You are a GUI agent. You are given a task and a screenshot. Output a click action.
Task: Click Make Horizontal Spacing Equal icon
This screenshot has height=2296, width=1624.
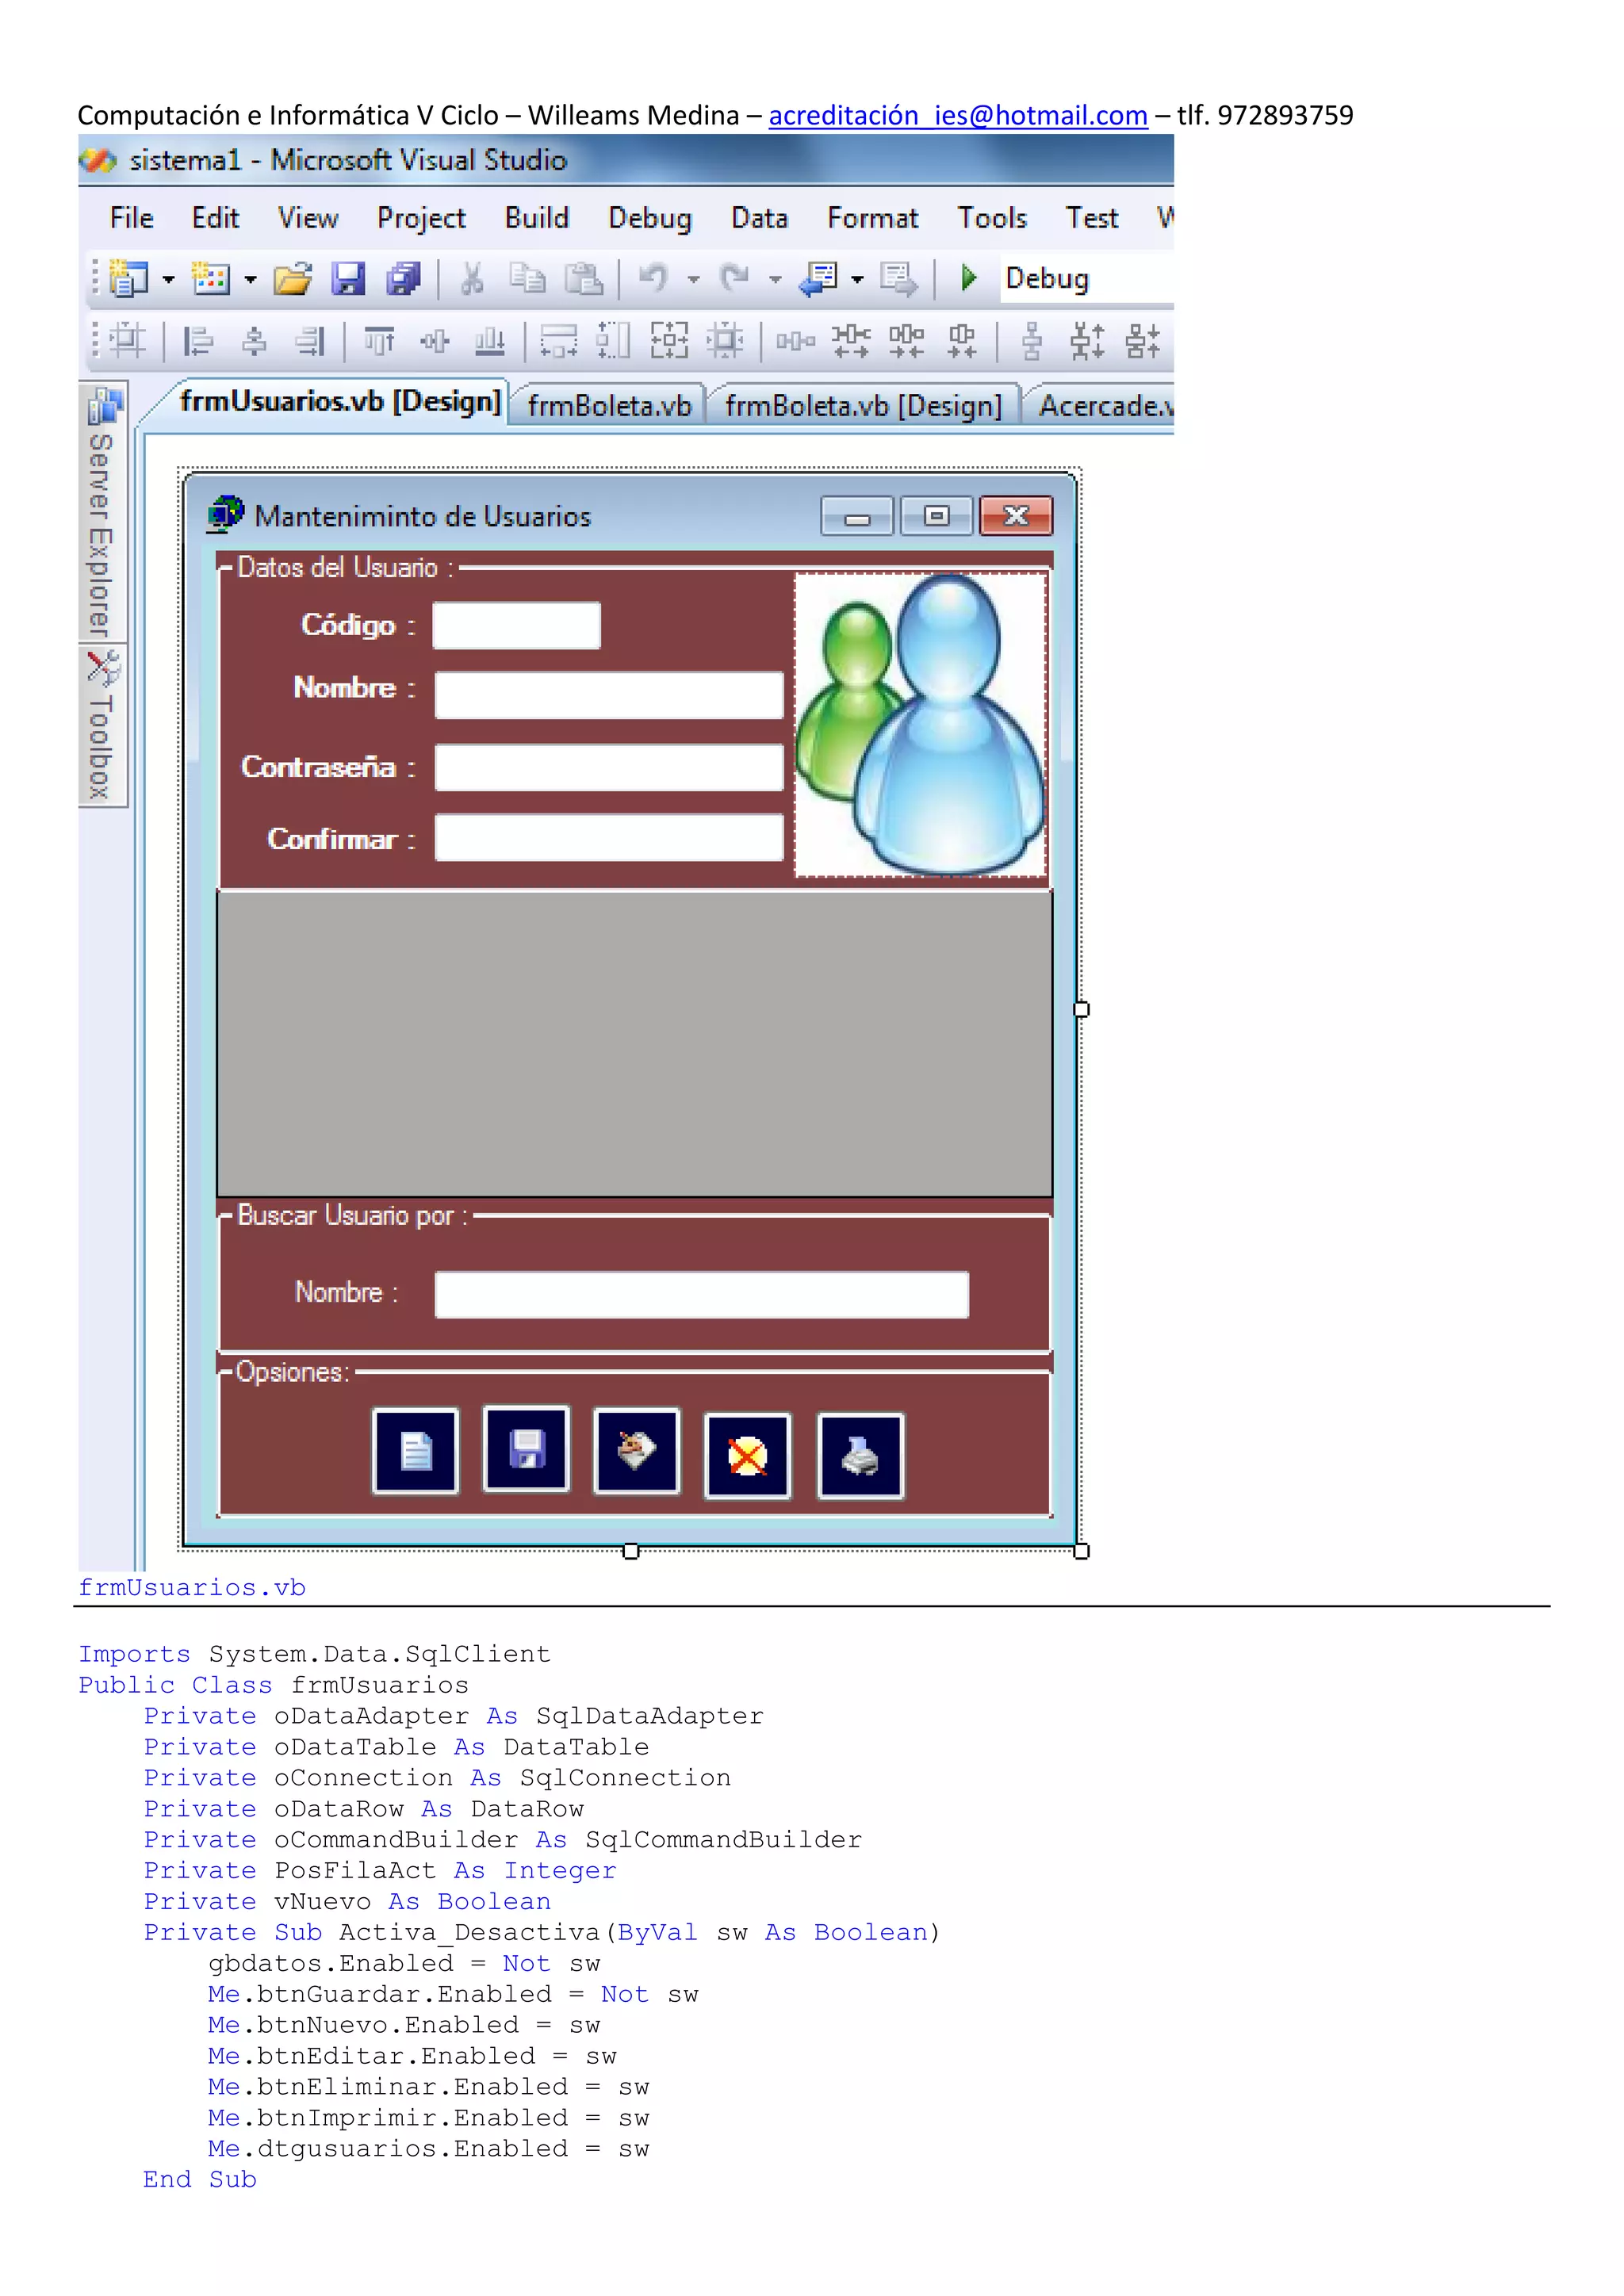796,341
